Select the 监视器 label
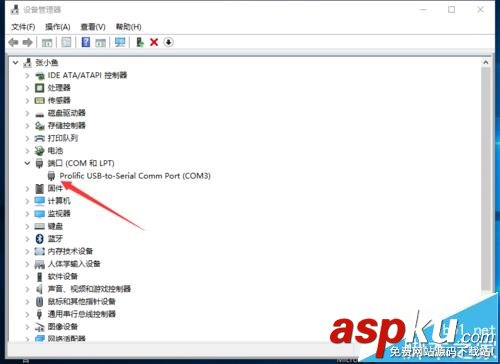Viewport: 500px width, 364px height. [59, 214]
